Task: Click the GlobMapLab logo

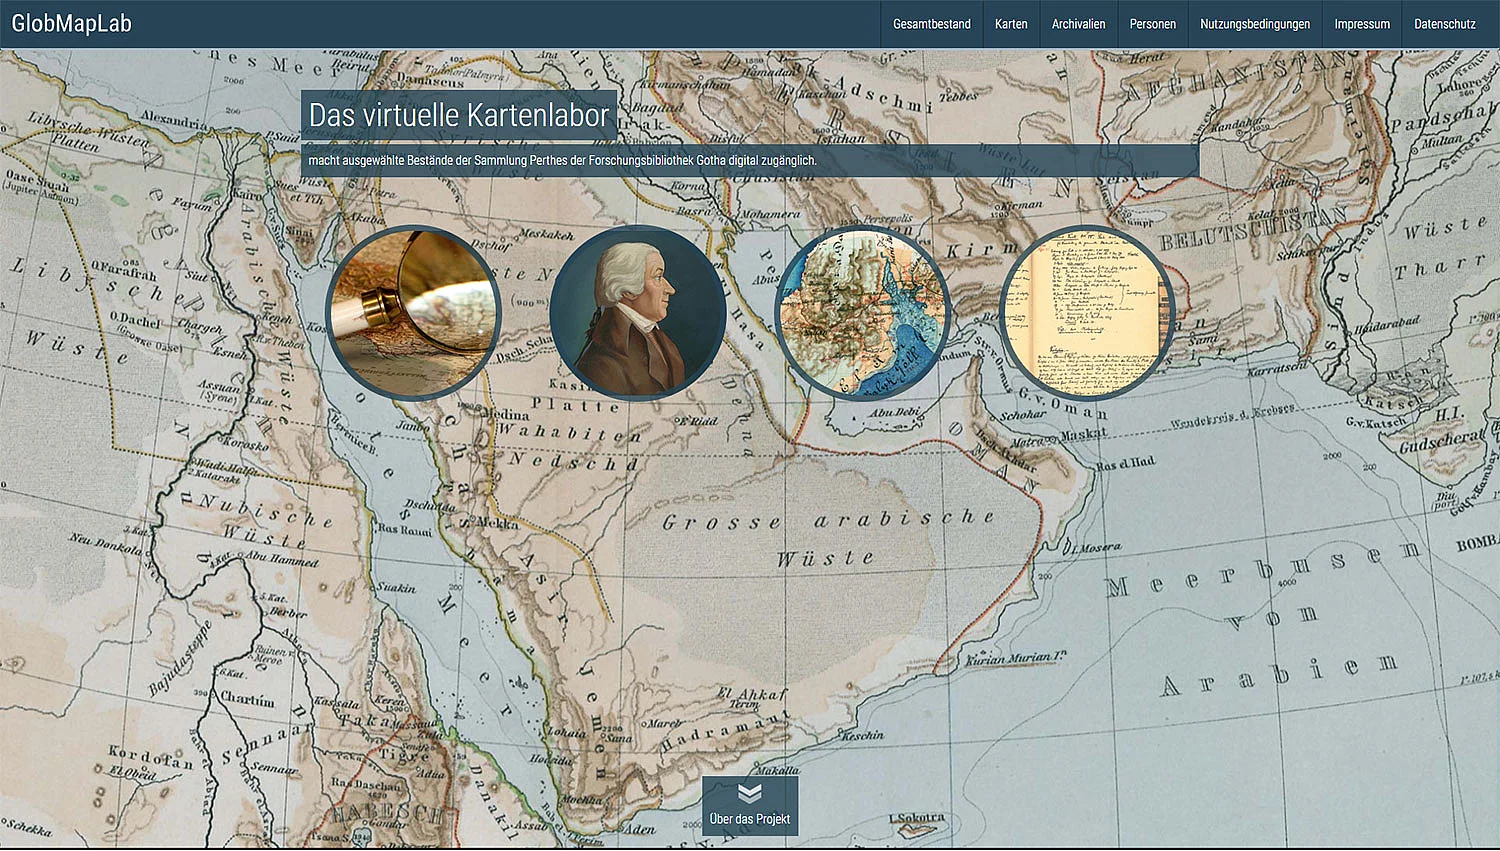Action: (x=72, y=24)
